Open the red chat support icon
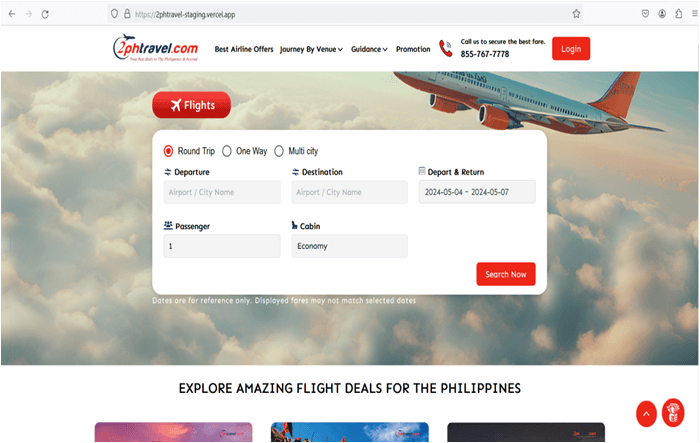Viewport: 700px width, 443px height. [673, 412]
